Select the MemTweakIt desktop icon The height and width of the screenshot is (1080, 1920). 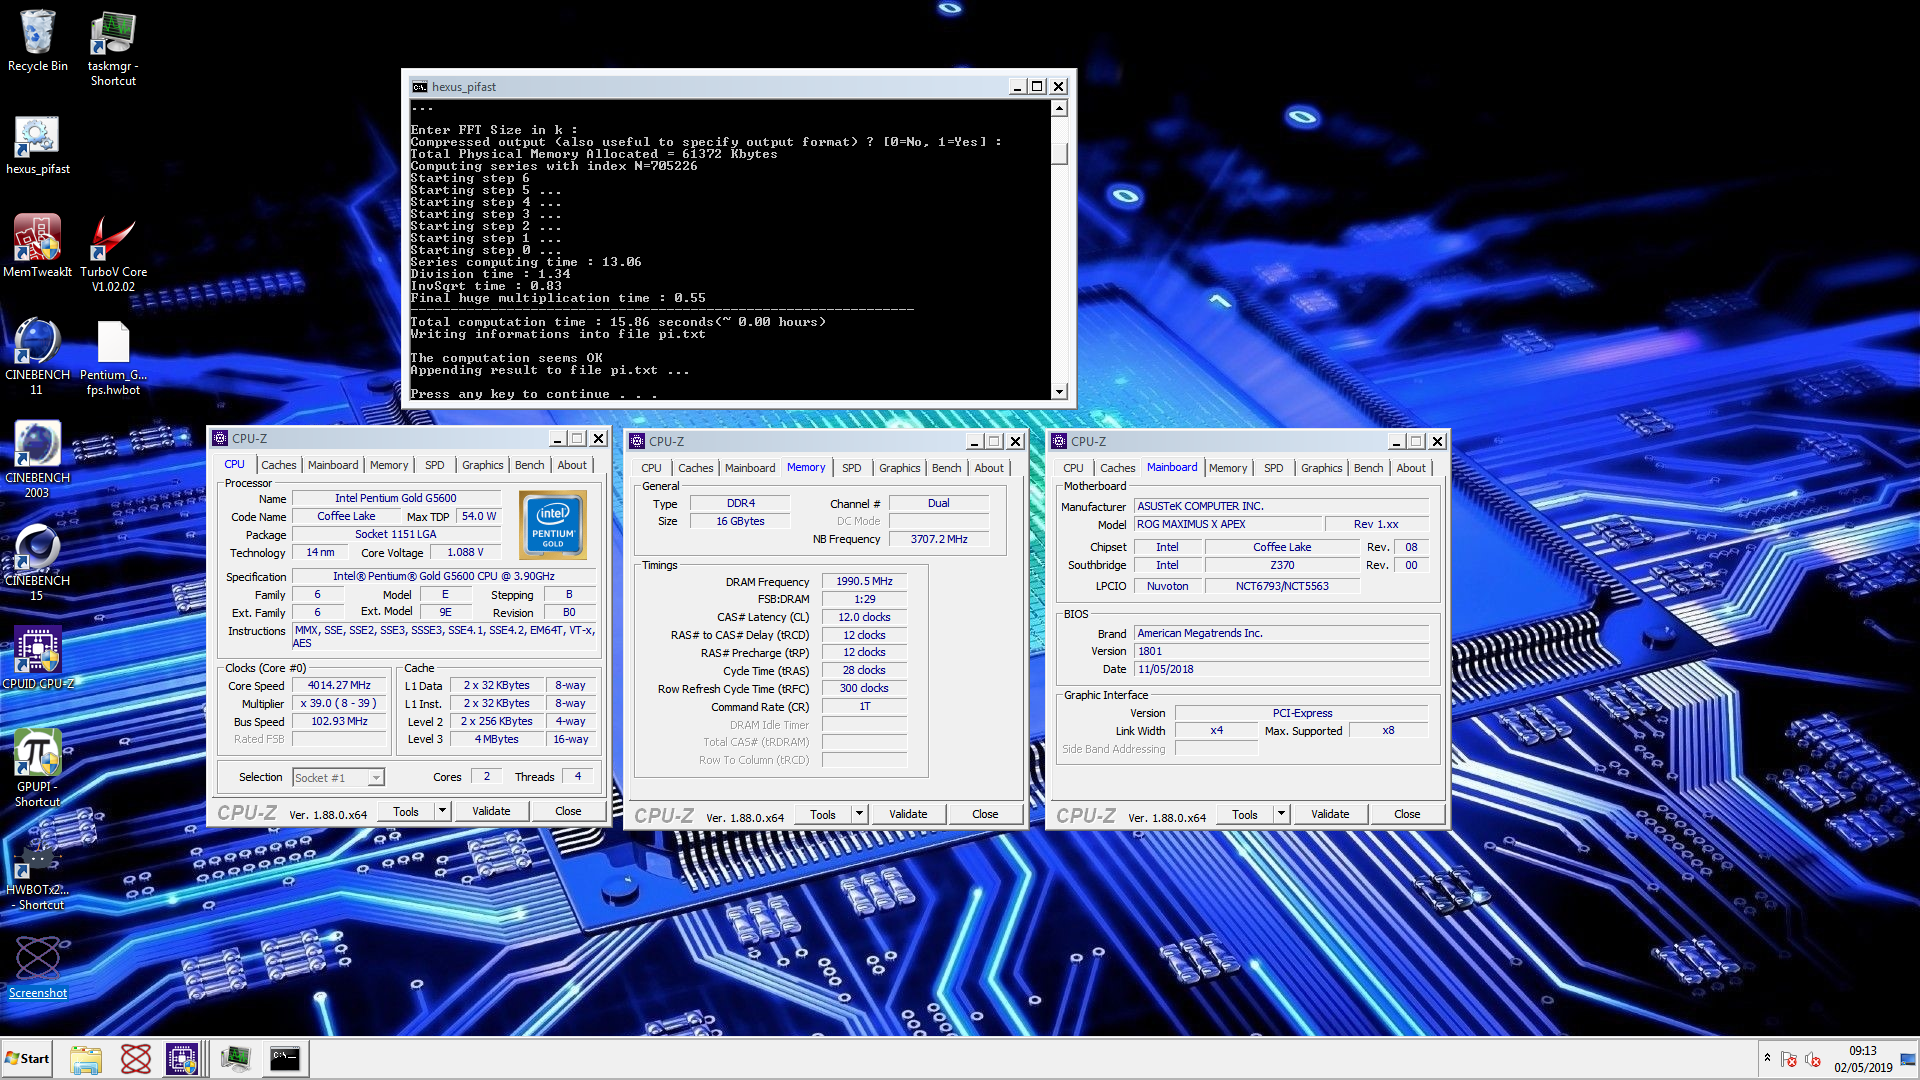click(x=37, y=246)
